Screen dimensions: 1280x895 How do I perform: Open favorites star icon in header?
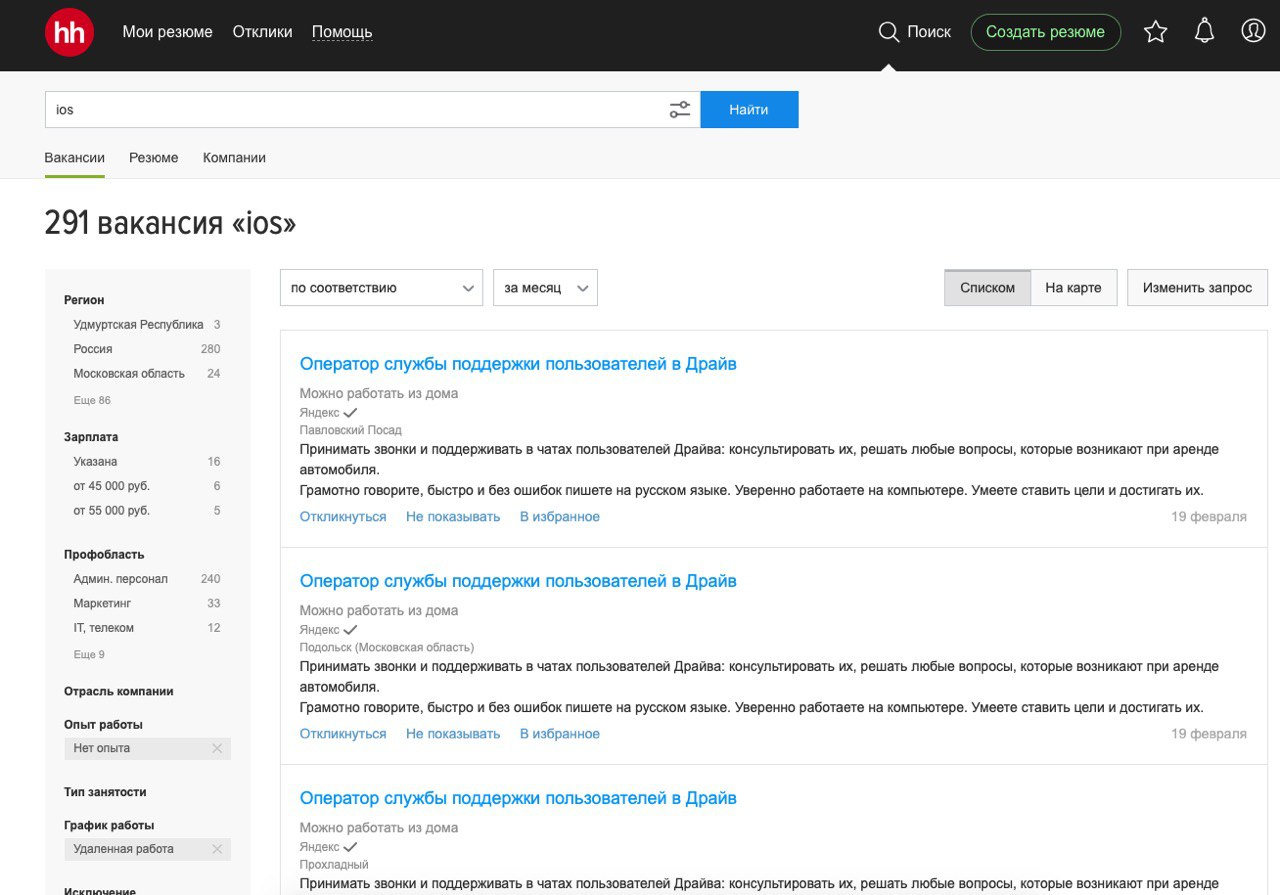coord(1155,32)
